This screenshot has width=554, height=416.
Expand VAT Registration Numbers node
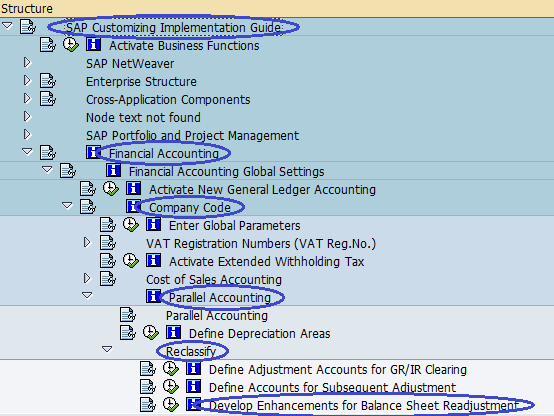point(87,243)
